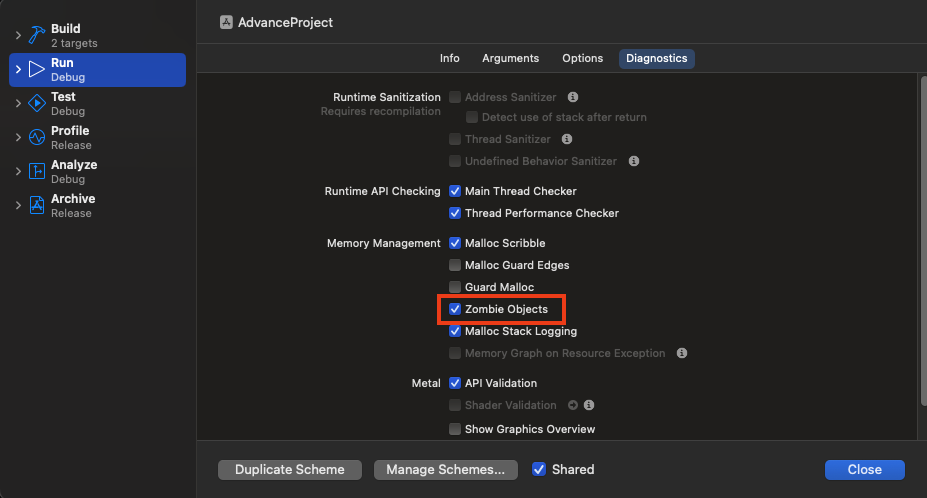
Task: Click the Profile waveform icon
Action: (x=37, y=137)
